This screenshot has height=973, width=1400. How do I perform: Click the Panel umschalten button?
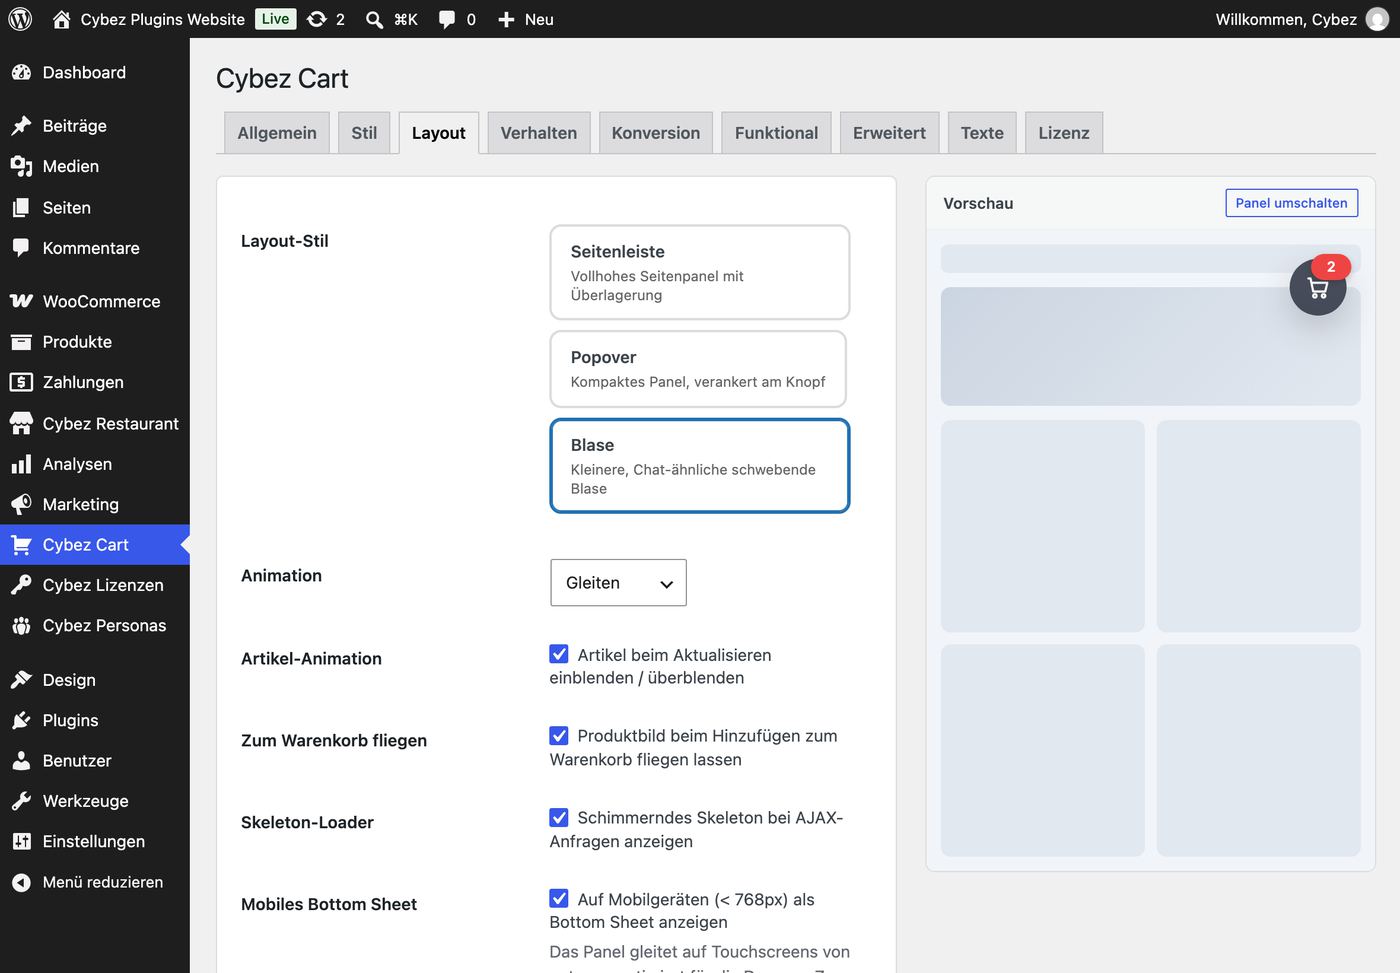click(1291, 203)
